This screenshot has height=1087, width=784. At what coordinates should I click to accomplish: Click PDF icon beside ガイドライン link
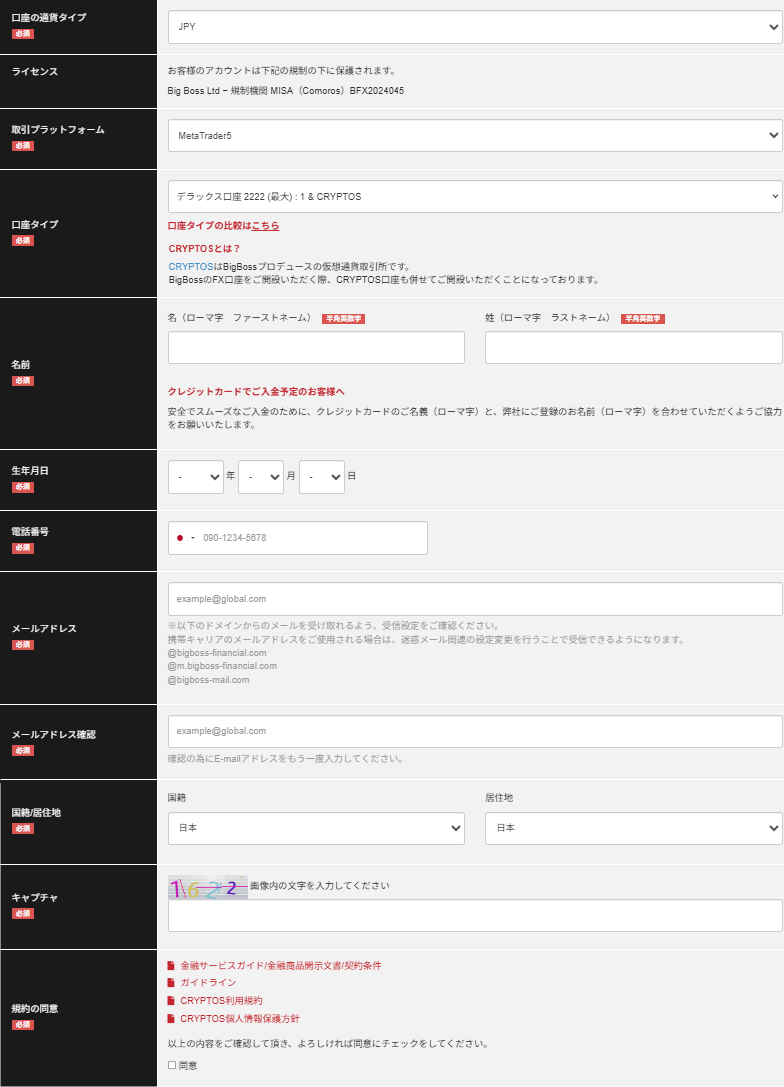171,983
